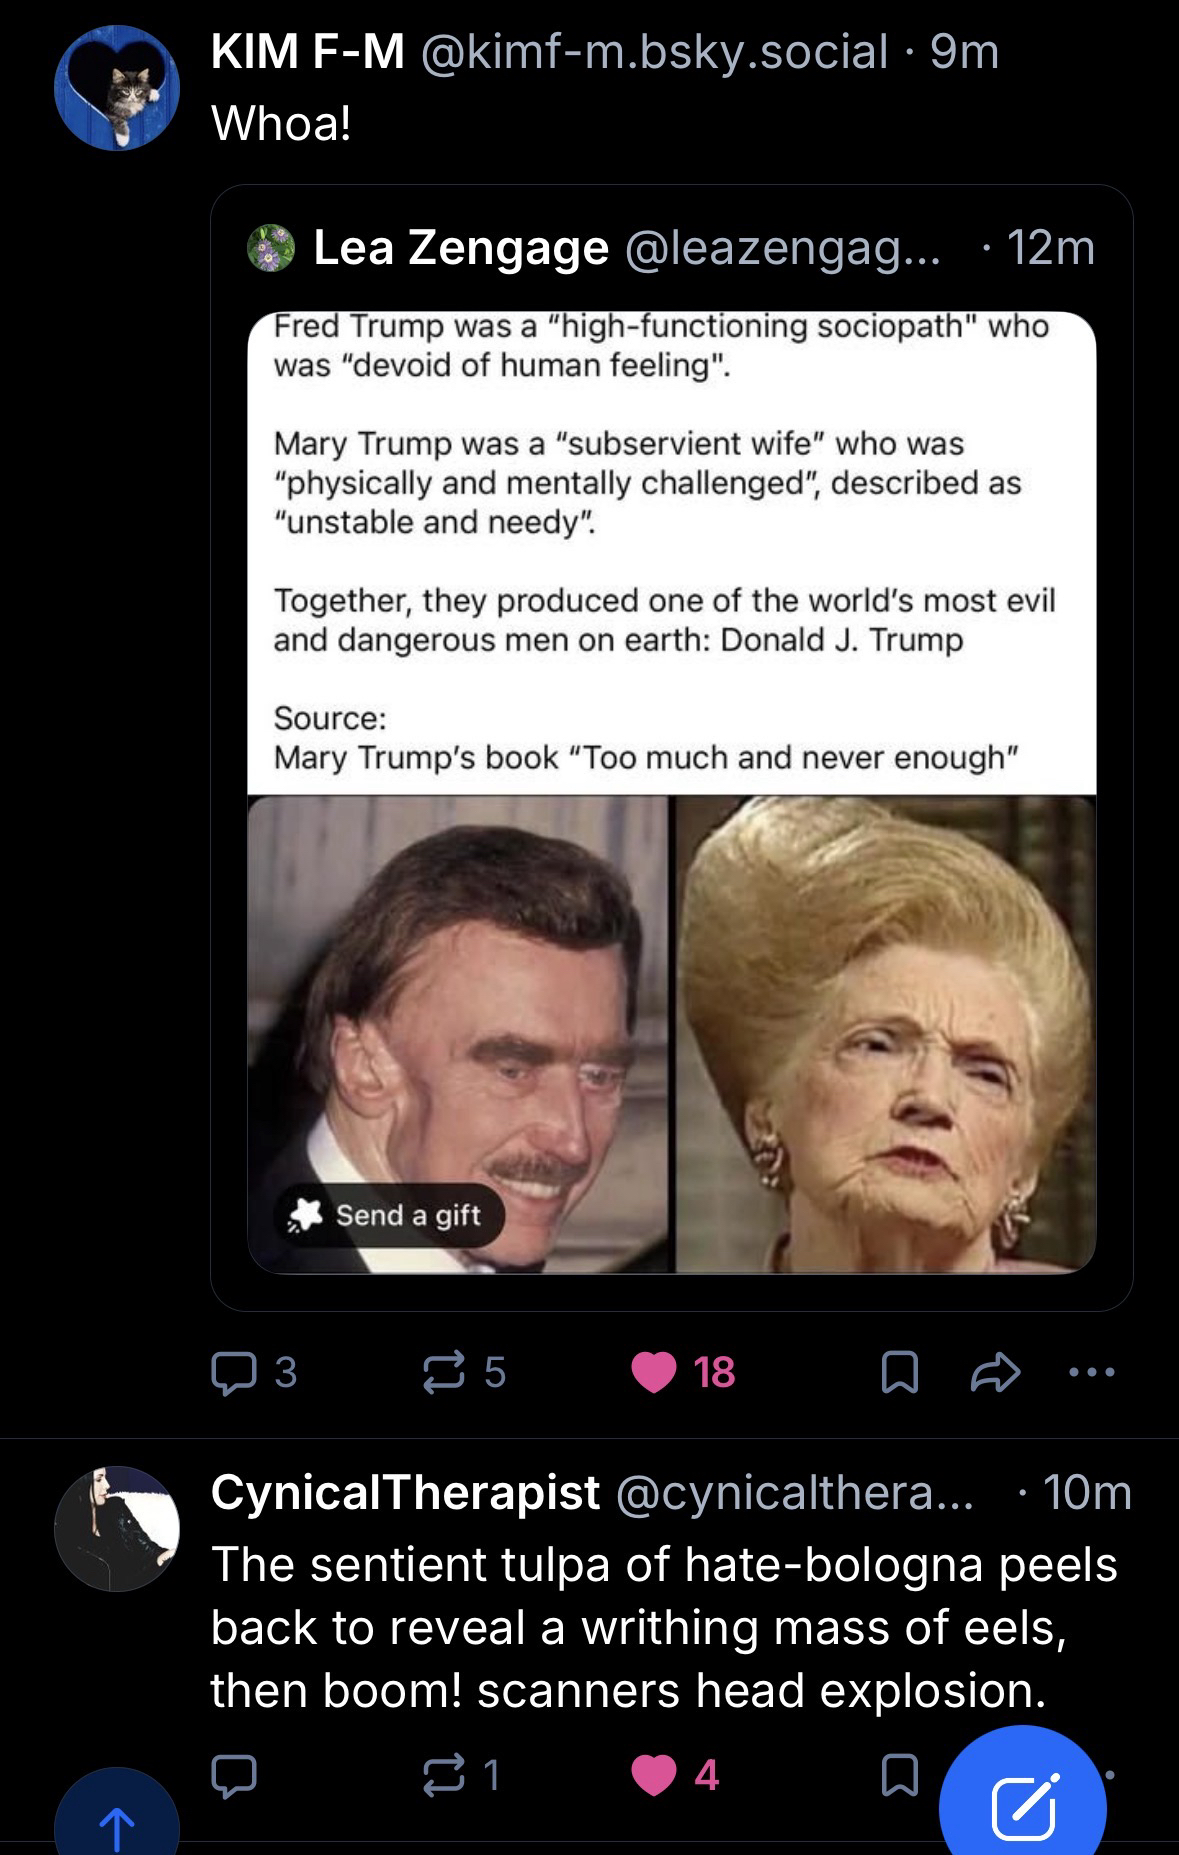Viewport: 1179px width, 1855px height.
Task: Share KIM F-M's post via arrow icon
Action: coord(995,1373)
